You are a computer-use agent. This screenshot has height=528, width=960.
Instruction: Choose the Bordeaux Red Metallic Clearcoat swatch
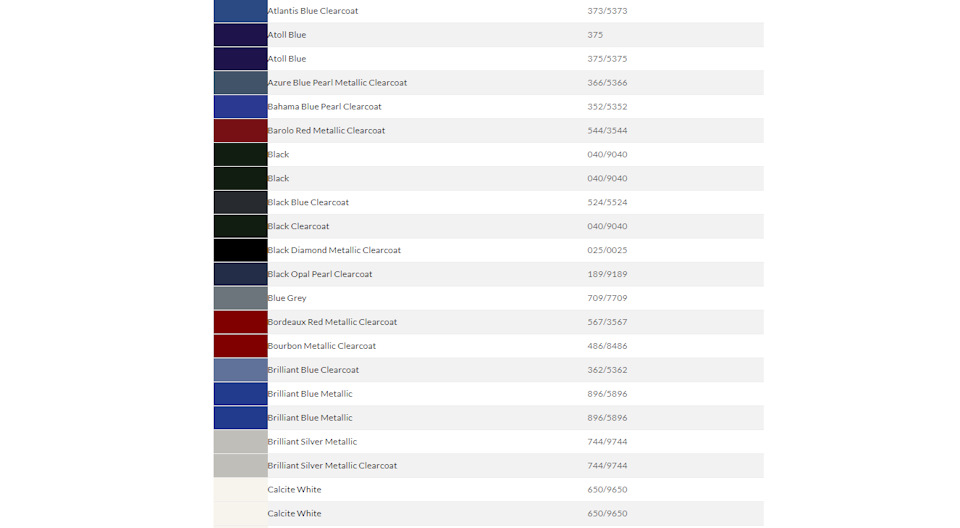tap(240, 322)
